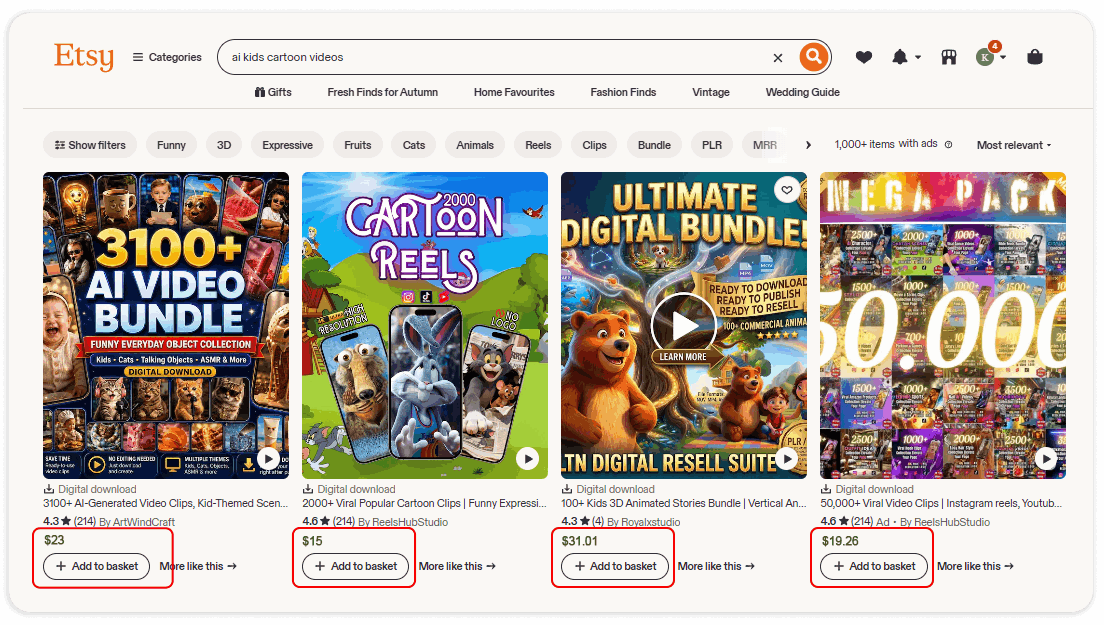Click small play icon at bottom of Ultimate Digital Bundle
1104x625 pixels.
click(786, 459)
